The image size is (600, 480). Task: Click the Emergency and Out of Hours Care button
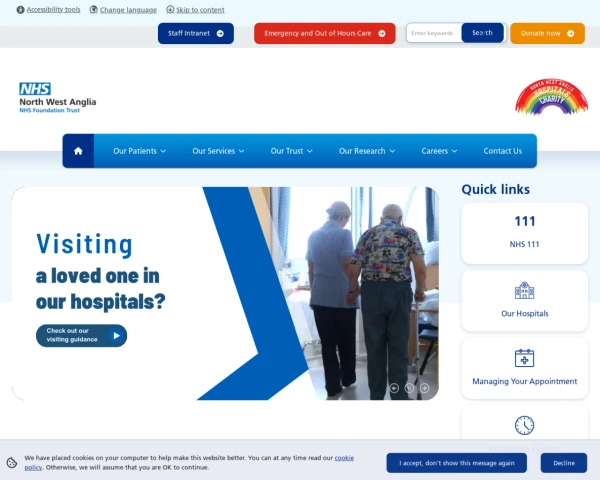tap(324, 33)
